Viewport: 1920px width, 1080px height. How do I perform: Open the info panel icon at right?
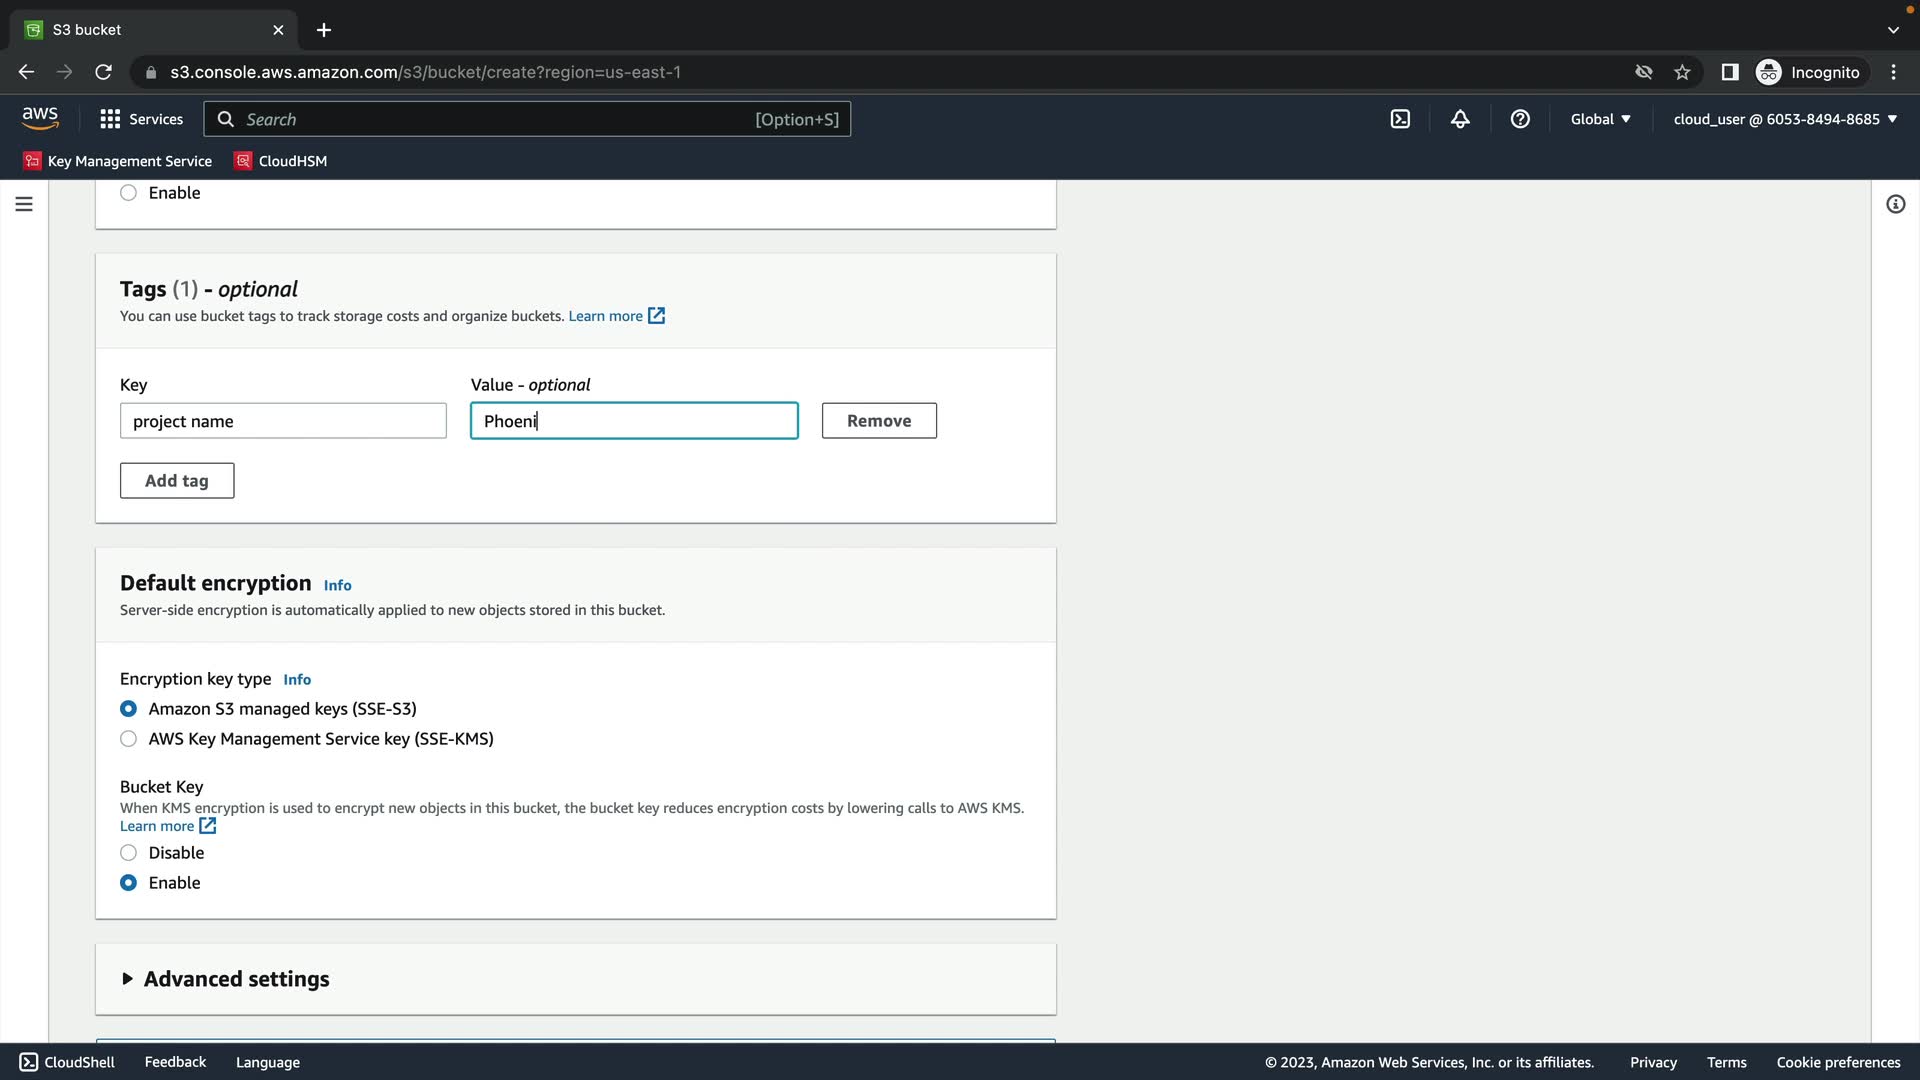coord(1895,204)
